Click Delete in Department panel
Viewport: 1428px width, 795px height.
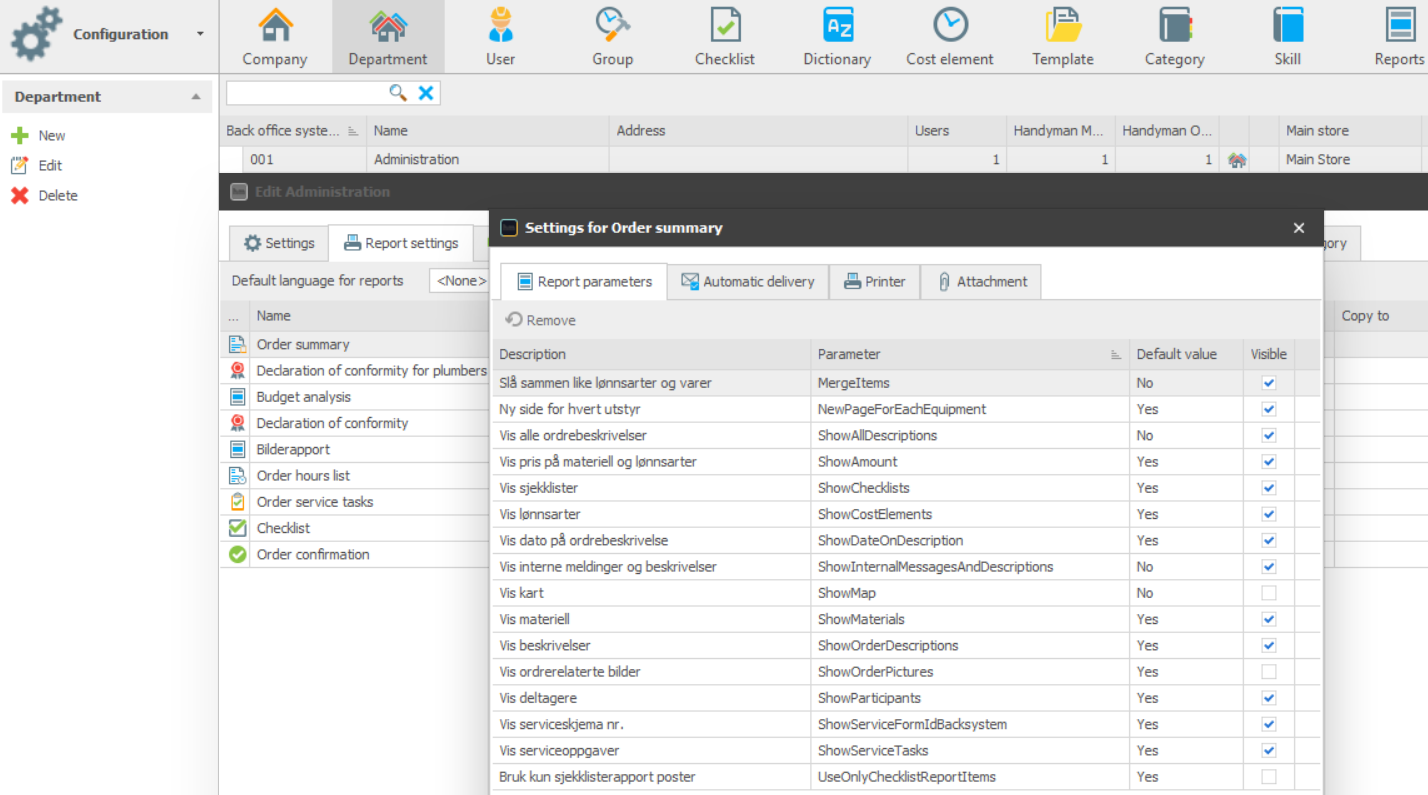pos(44,196)
